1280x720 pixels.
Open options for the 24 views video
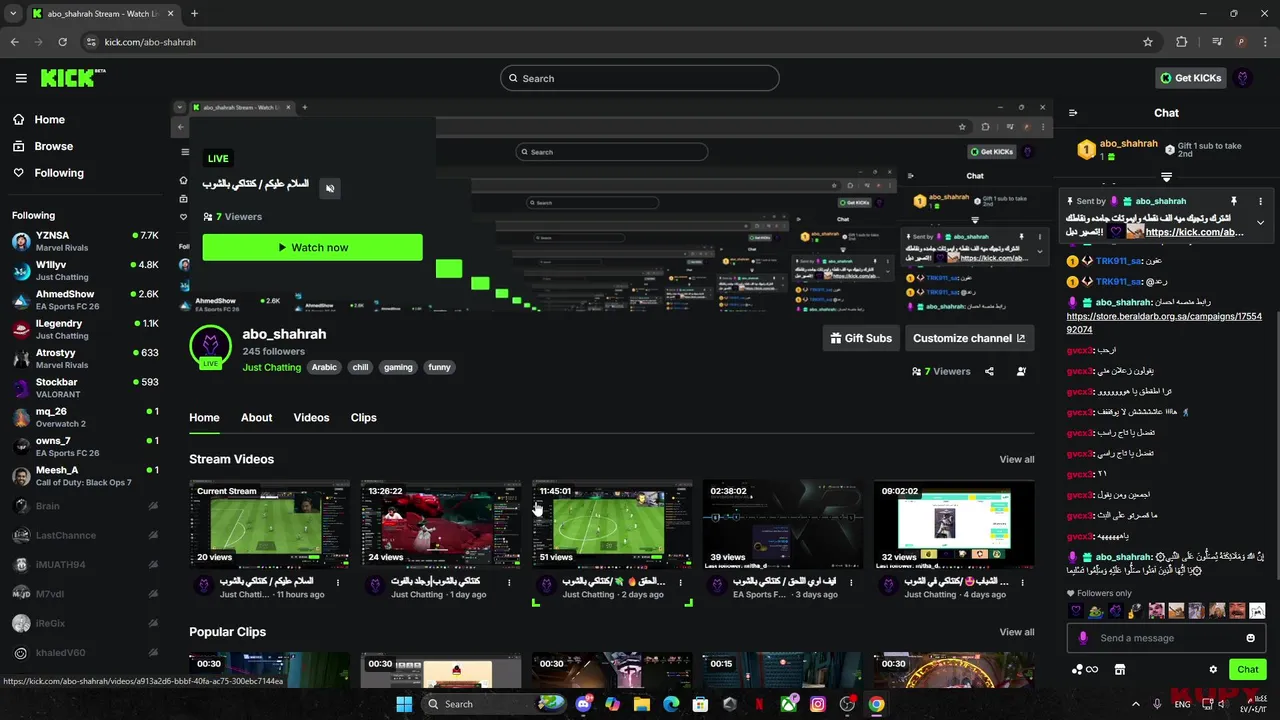tap(509, 582)
